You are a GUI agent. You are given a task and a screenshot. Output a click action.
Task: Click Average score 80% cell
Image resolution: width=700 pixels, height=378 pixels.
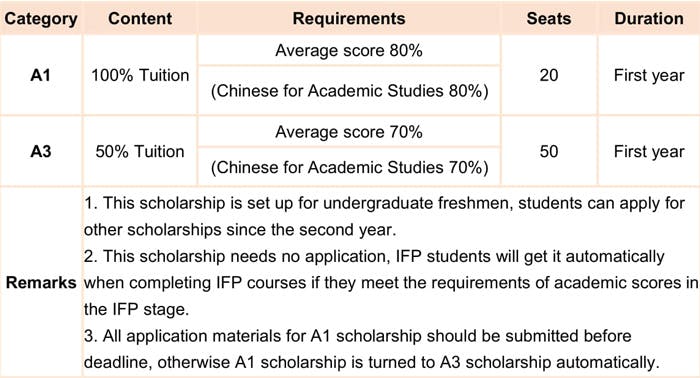point(349,50)
